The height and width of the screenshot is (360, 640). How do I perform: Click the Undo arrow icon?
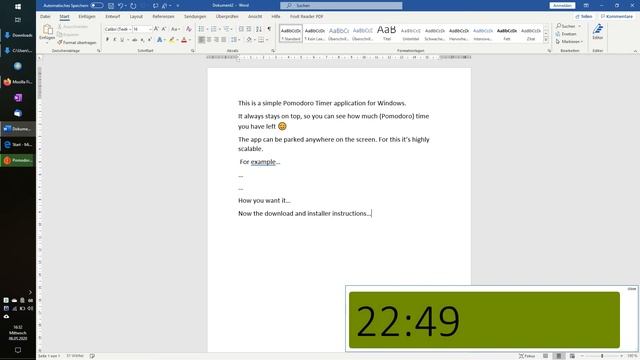pos(120,6)
